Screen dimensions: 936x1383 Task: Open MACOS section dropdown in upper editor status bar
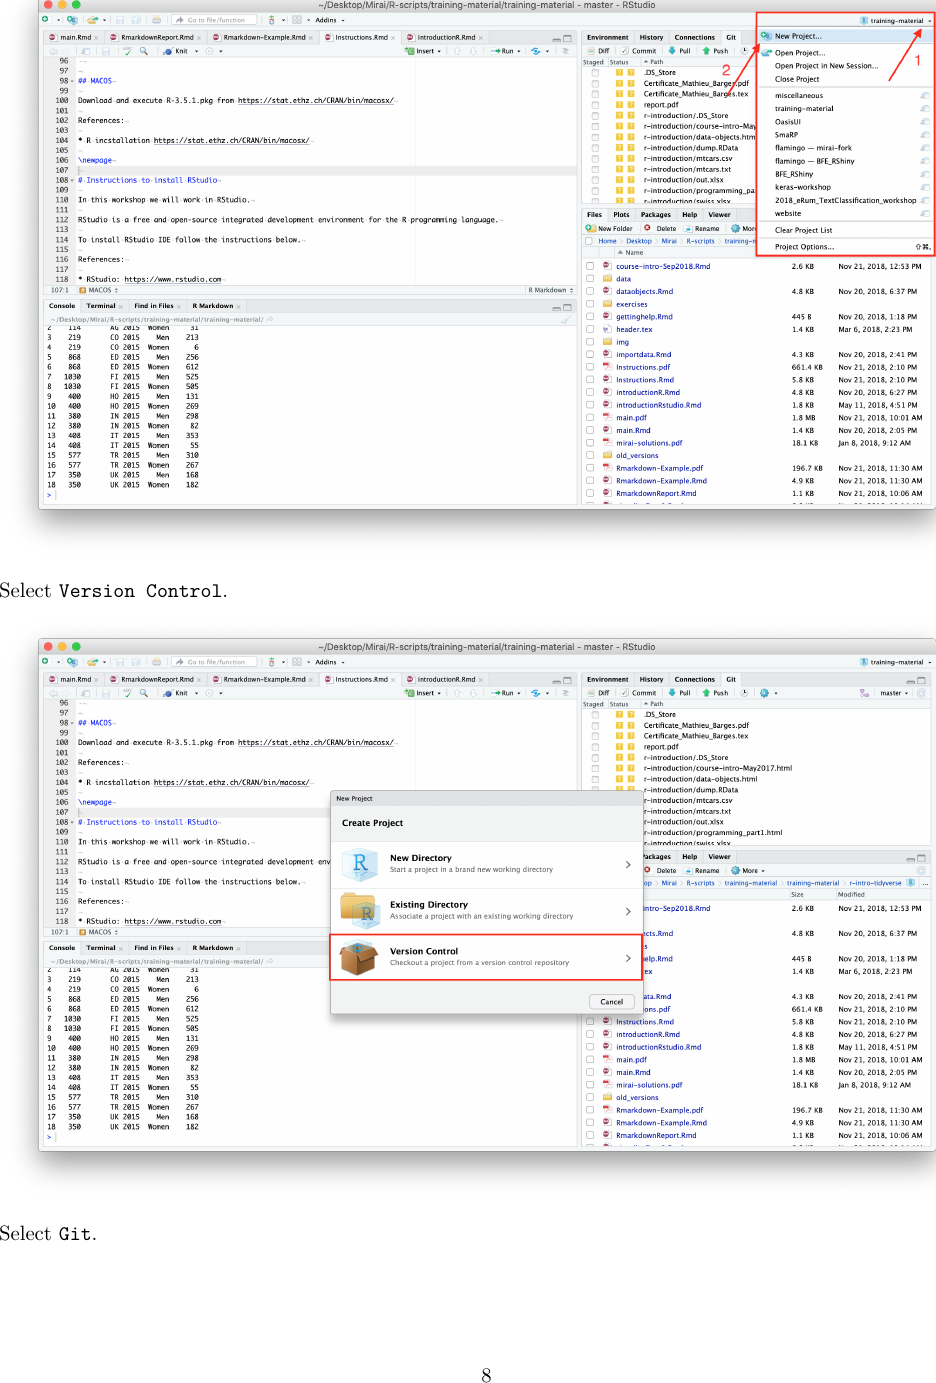99,290
